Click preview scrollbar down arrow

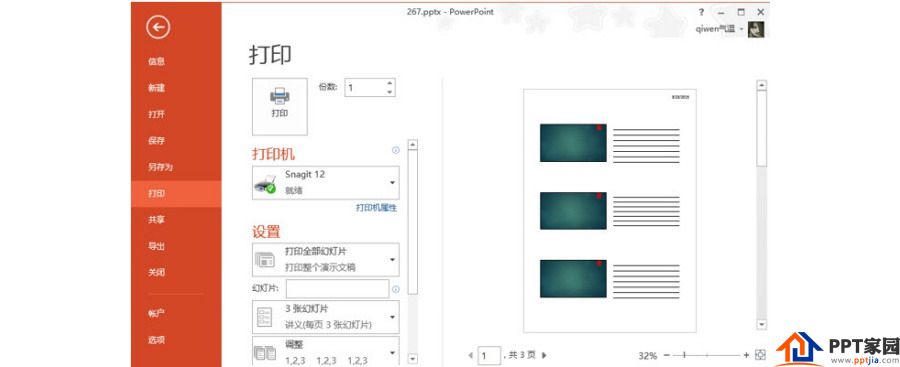(761, 324)
